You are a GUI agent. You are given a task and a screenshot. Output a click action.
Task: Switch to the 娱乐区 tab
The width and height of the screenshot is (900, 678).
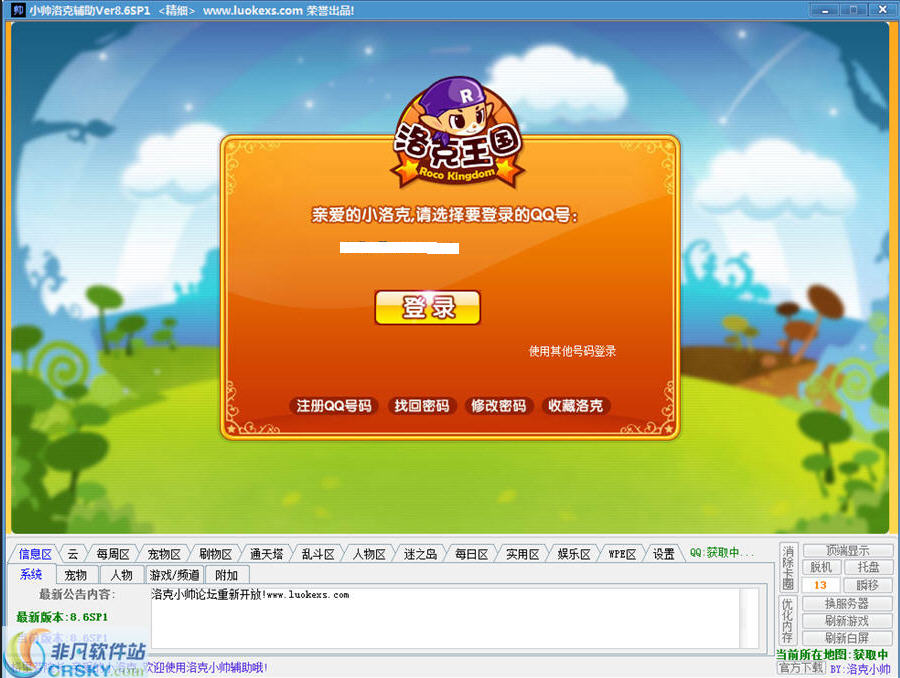tap(574, 554)
